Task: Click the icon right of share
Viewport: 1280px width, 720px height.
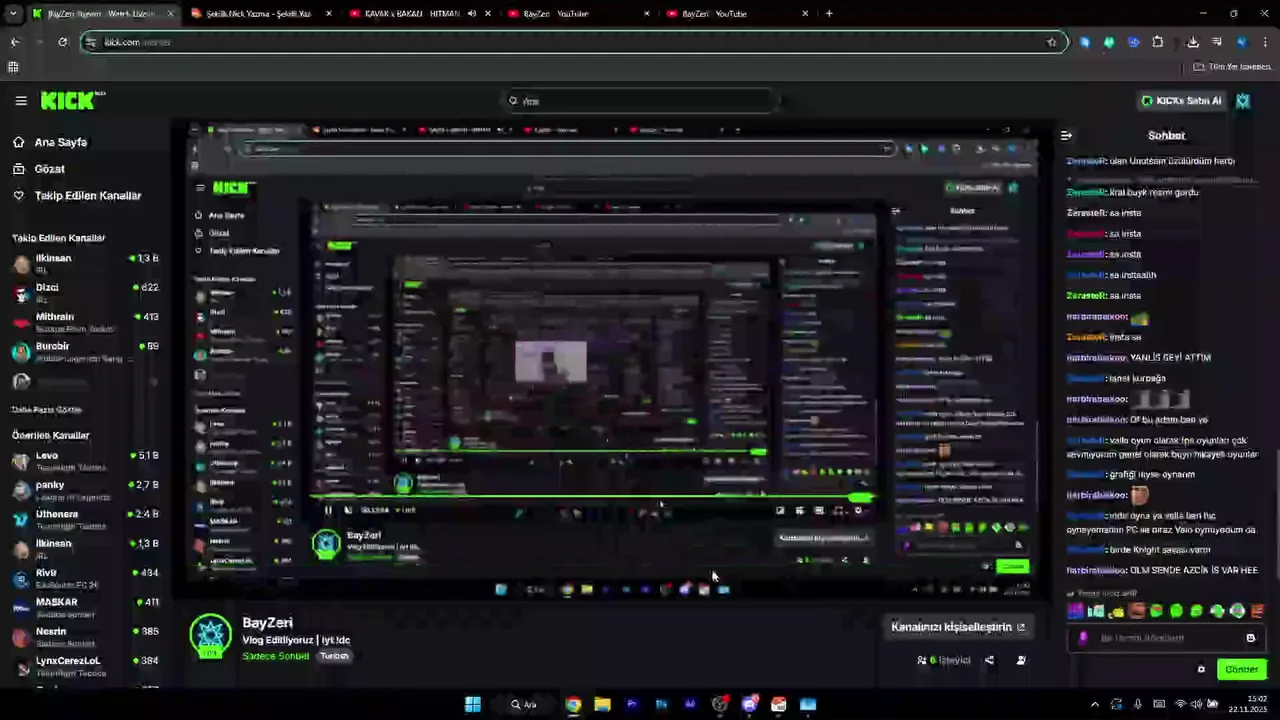Action: click(x=1021, y=660)
